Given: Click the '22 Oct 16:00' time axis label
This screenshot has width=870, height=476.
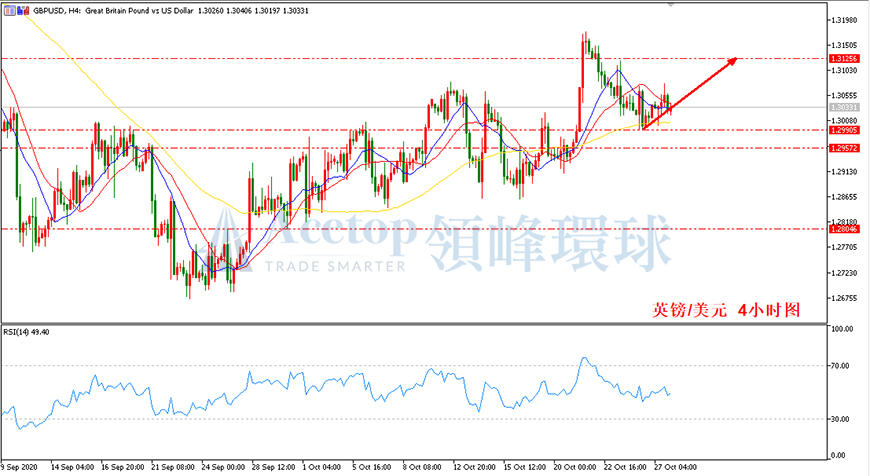Looking at the screenshot, I should pos(625,467).
